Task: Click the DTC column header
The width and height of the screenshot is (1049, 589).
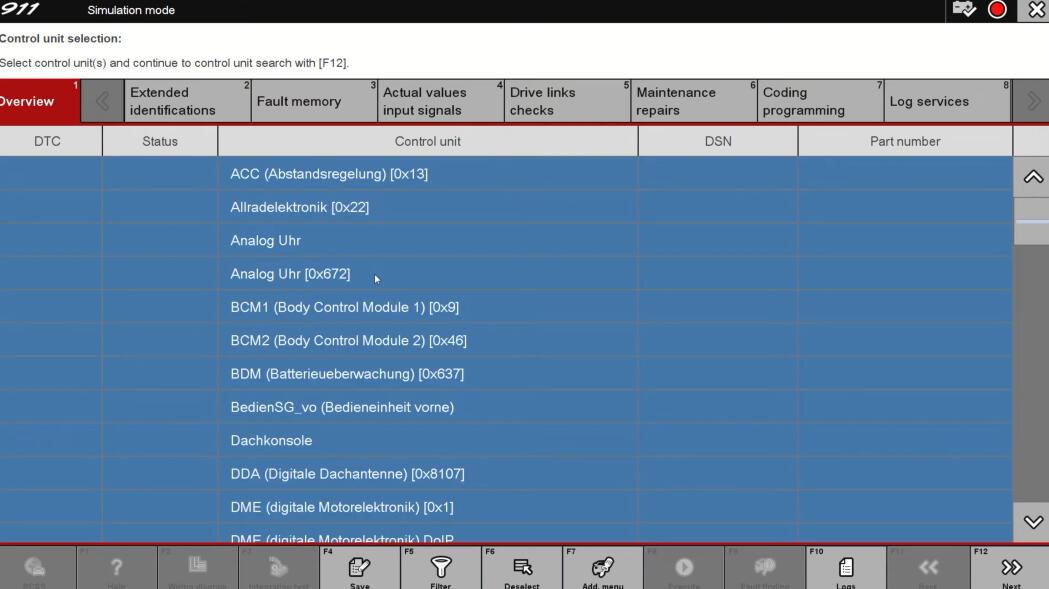Action: [47, 142]
